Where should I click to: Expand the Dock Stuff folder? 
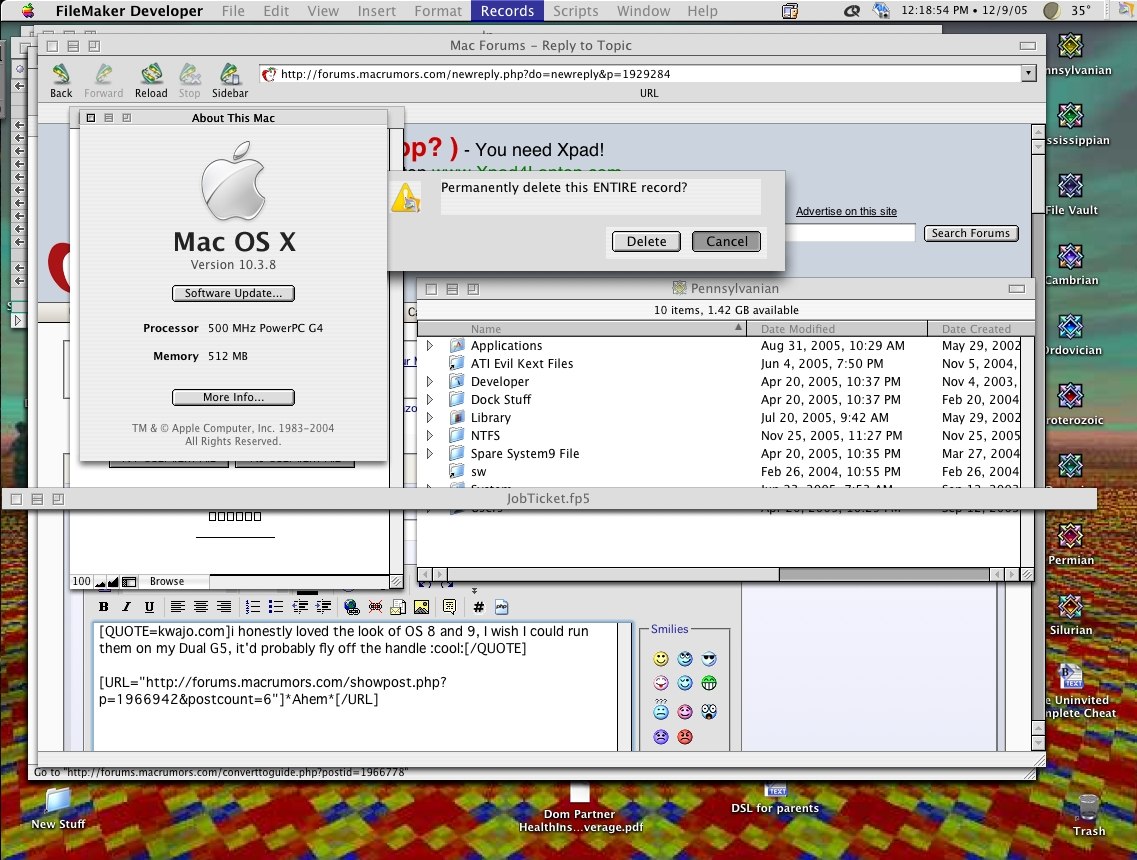coord(430,400)
